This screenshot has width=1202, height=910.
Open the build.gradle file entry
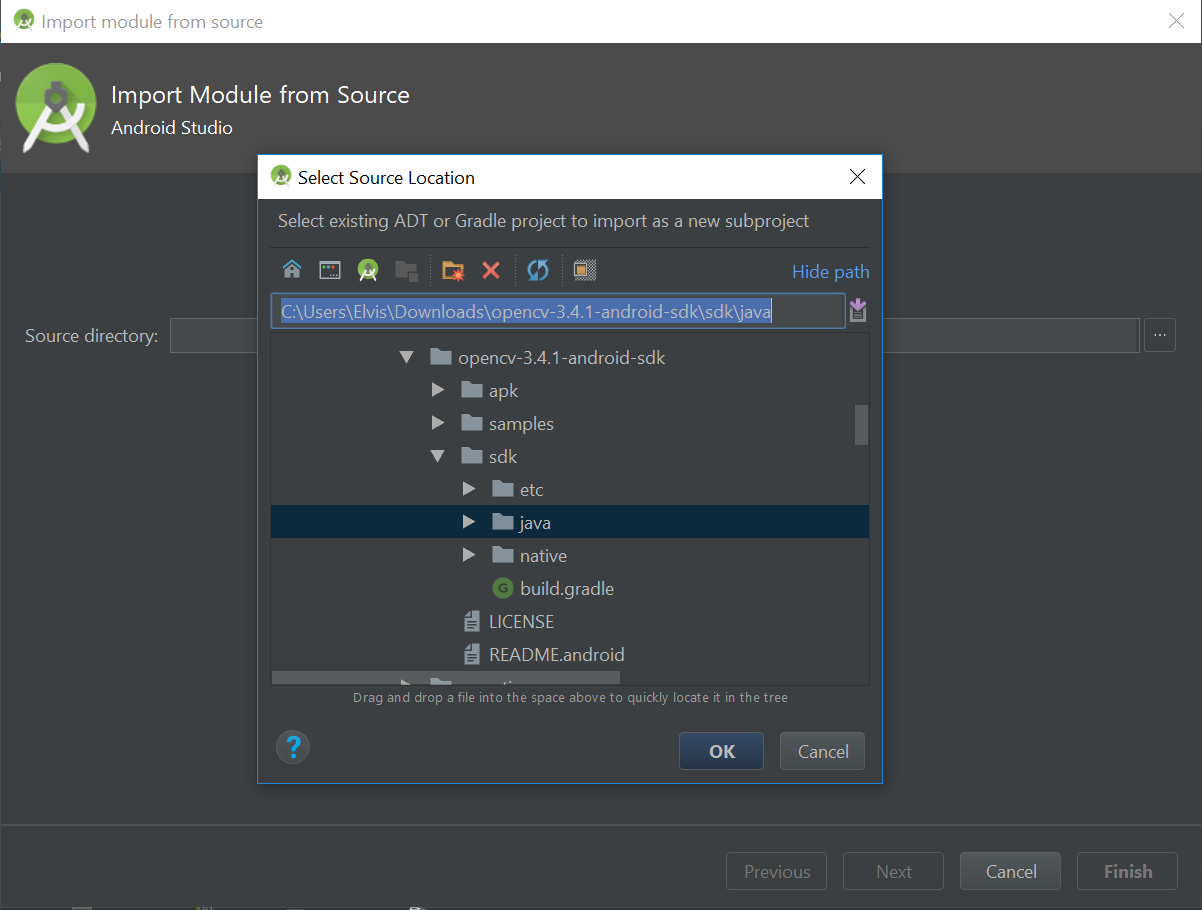click(564, 588)
